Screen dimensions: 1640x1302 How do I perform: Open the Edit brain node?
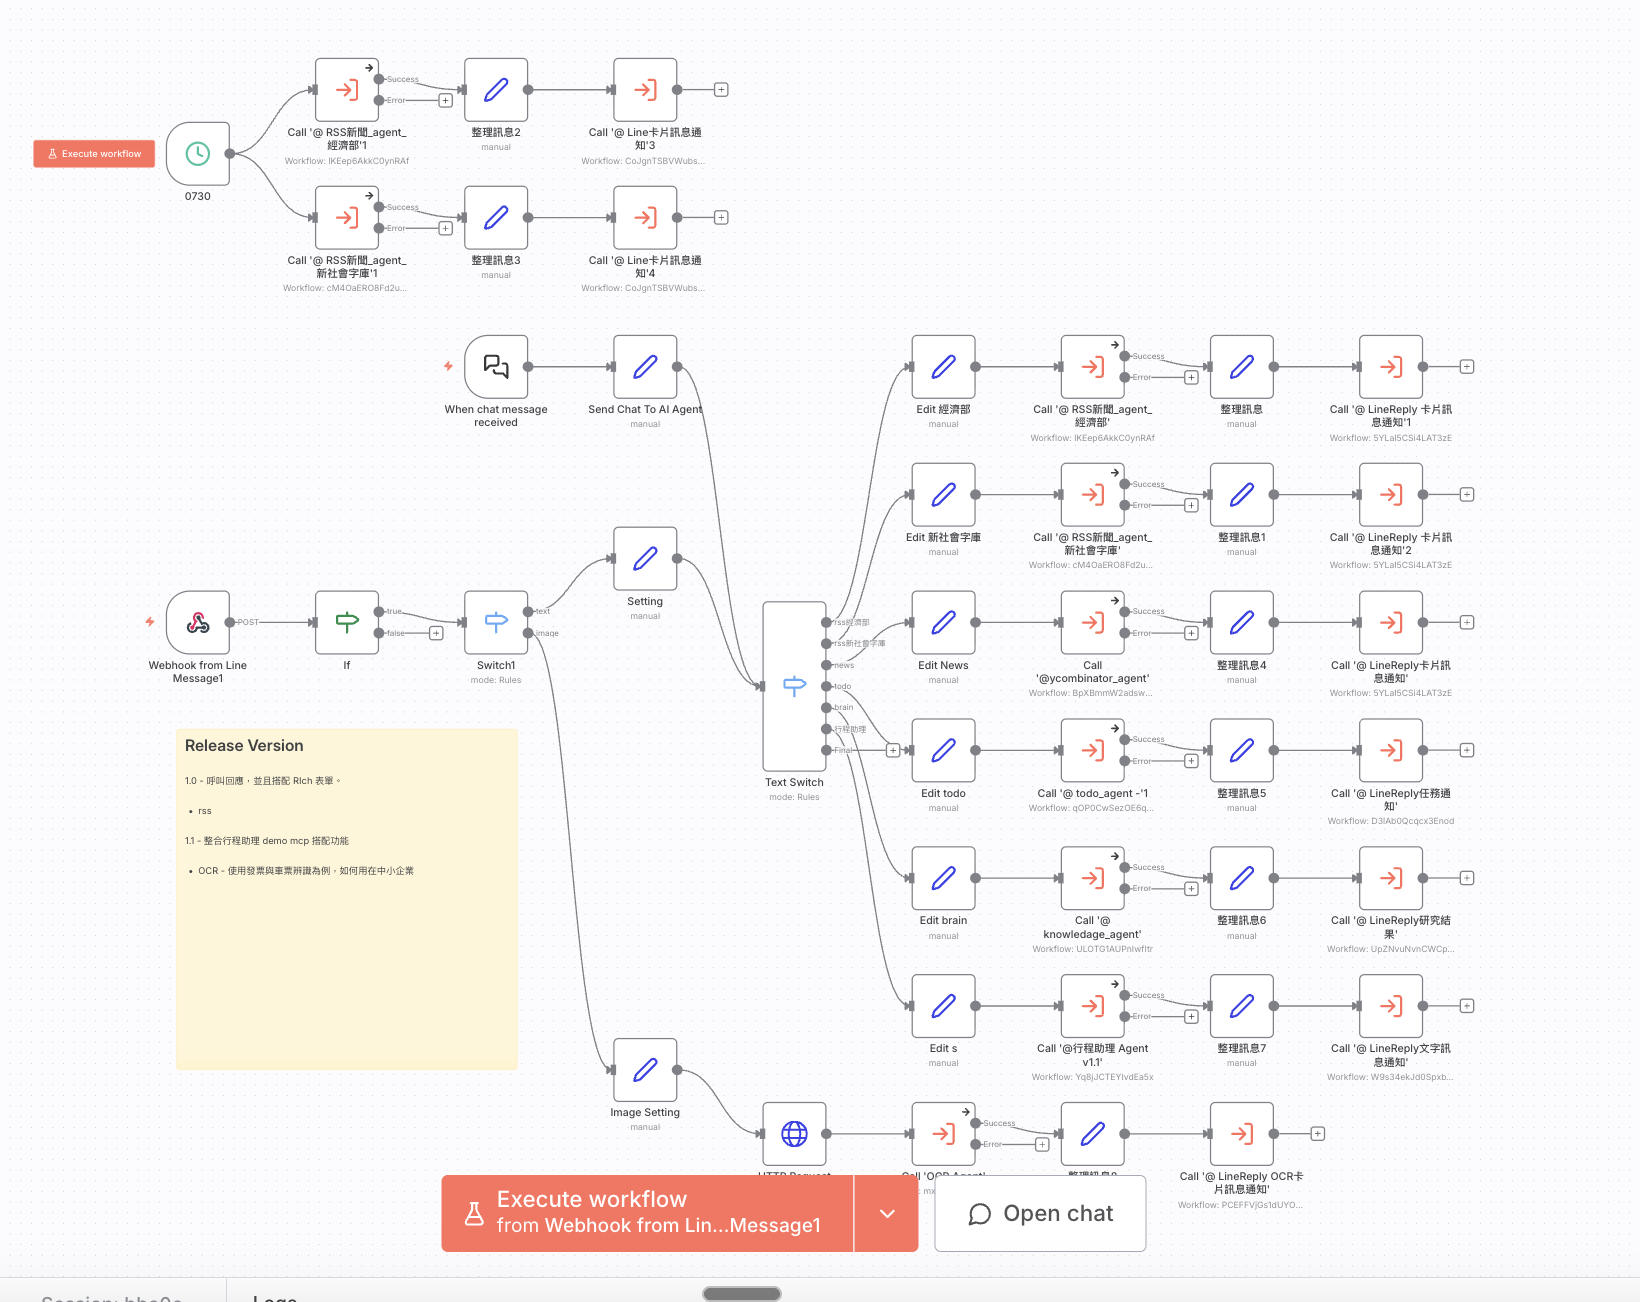943,878
